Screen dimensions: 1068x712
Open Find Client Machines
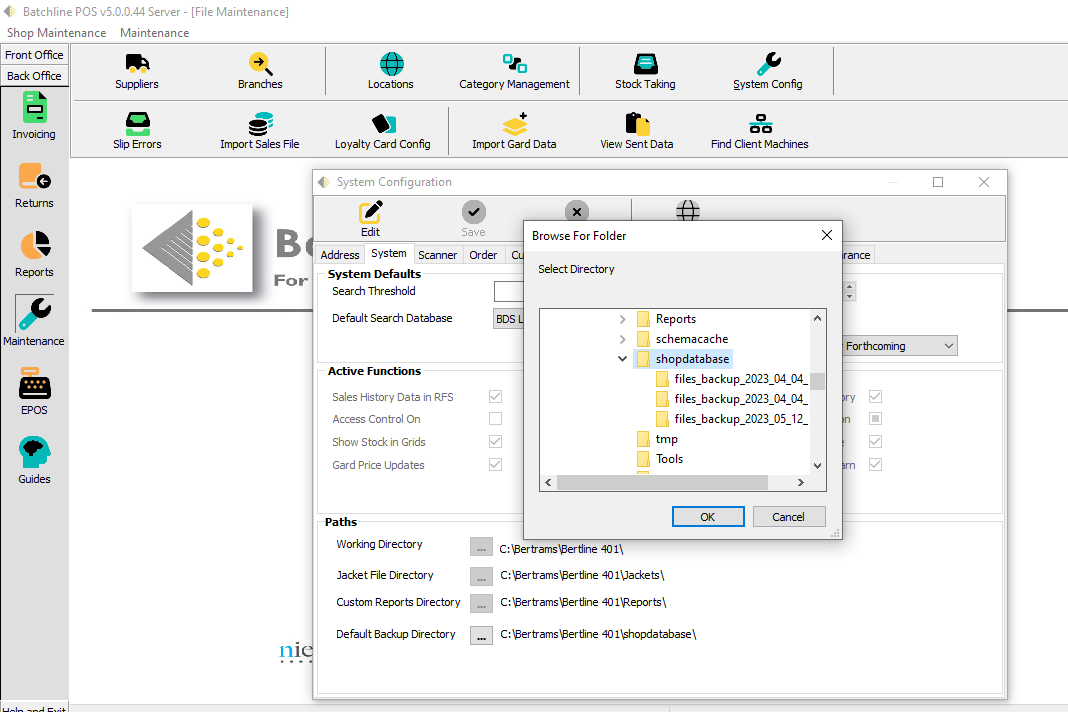pos(759,131)
